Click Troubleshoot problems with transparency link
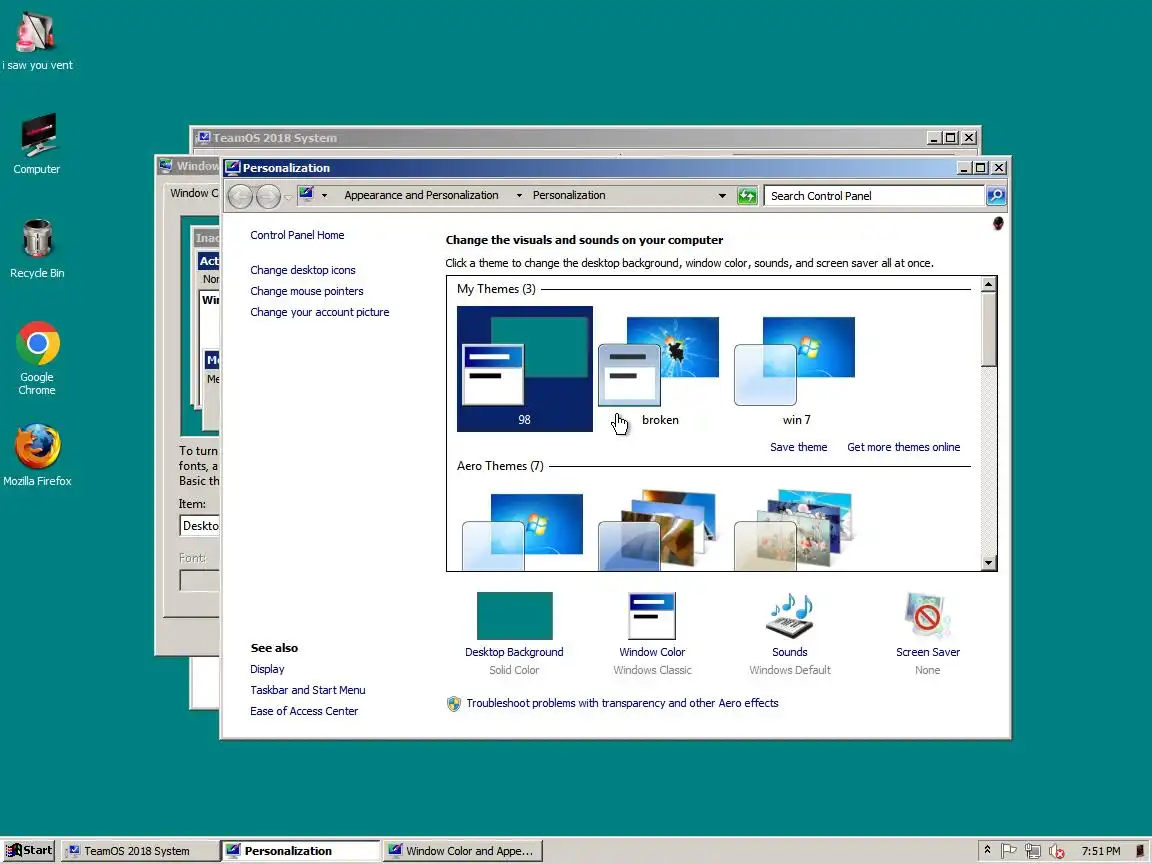 (622, 704)
